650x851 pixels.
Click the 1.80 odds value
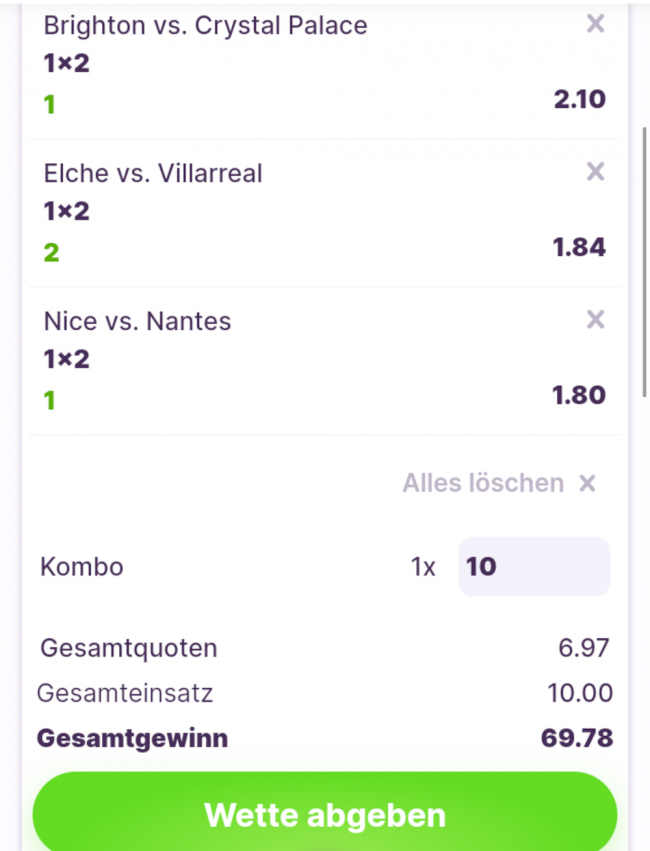pyautogui.click(x=580, y=395)
